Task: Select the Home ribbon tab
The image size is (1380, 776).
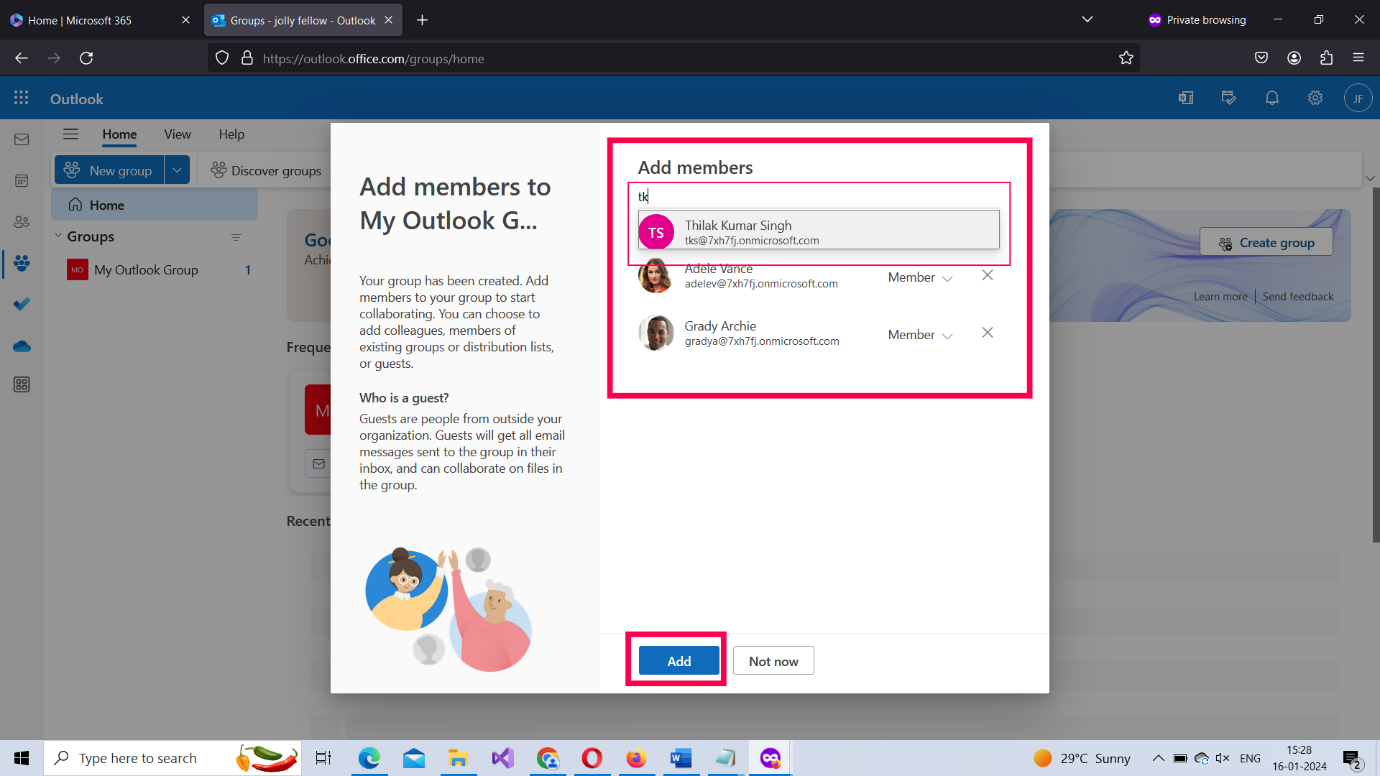Action: pyautogui.click(x=119, y=134)
